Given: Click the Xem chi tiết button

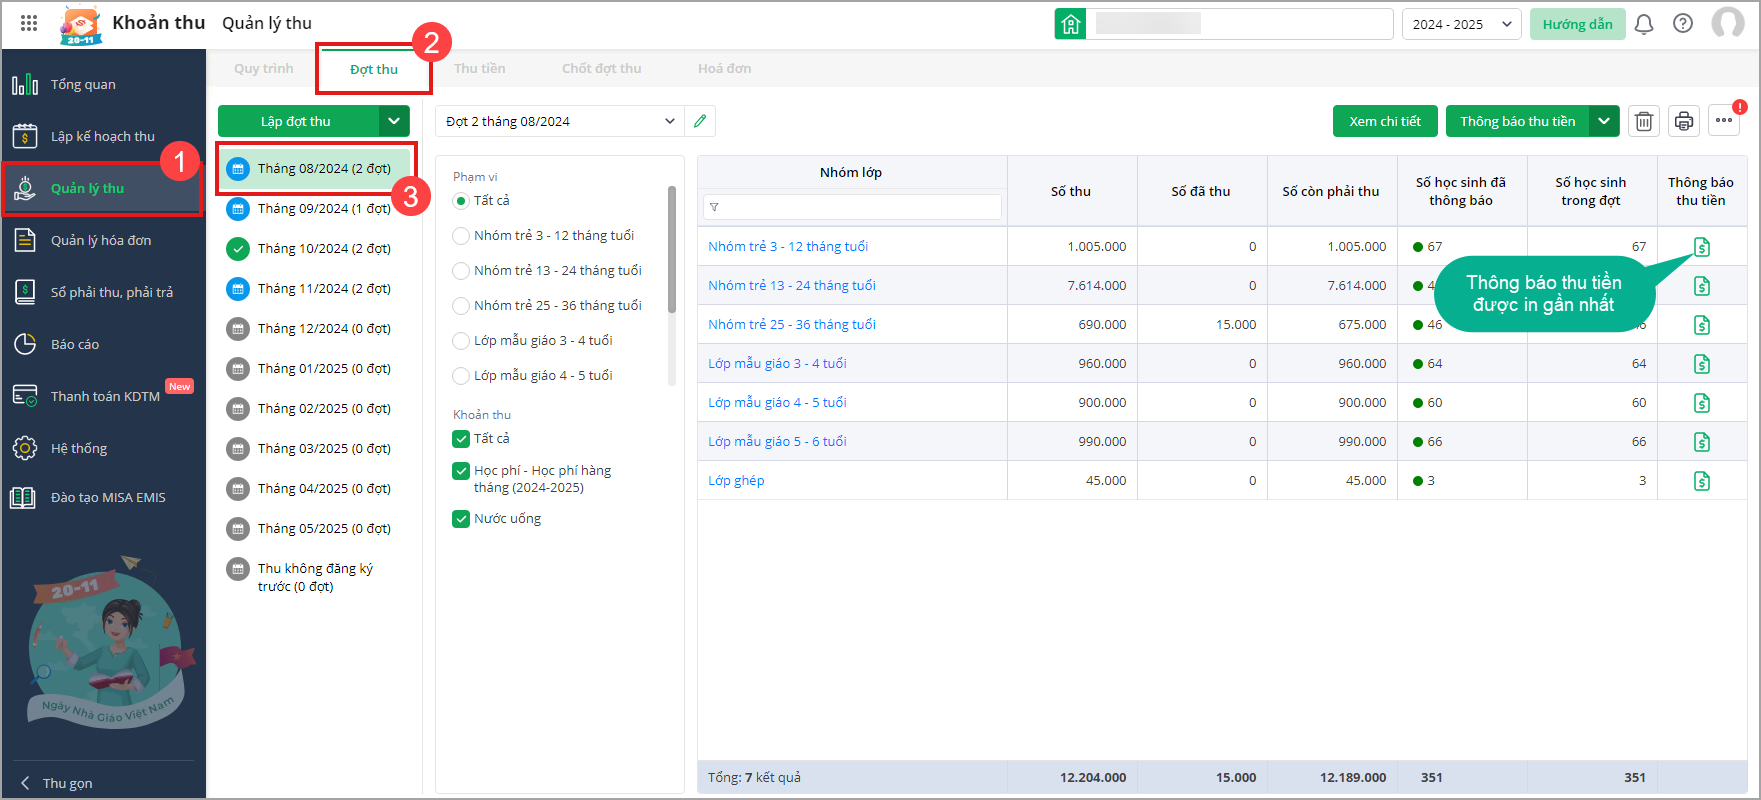Looking at the screenshot, I should pyautogui.click(x=1384, y=121).
